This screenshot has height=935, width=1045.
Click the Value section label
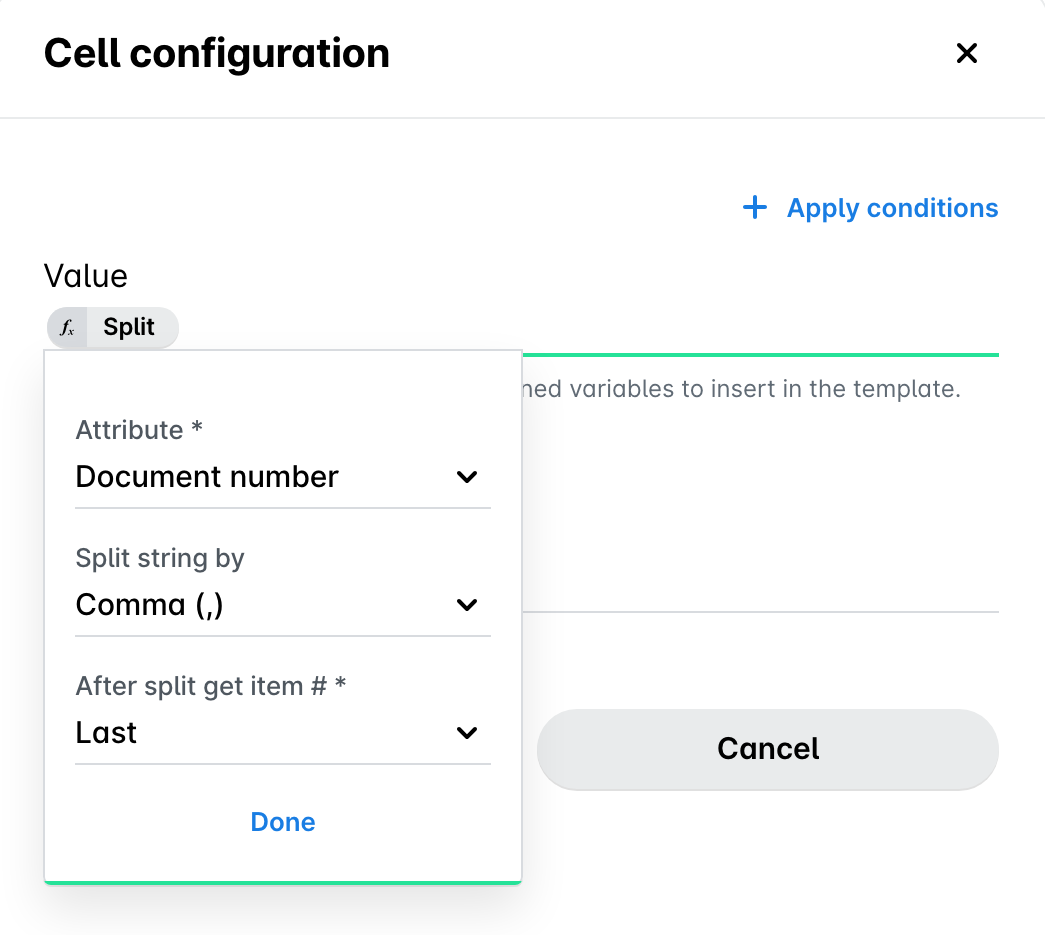[85, 276]
